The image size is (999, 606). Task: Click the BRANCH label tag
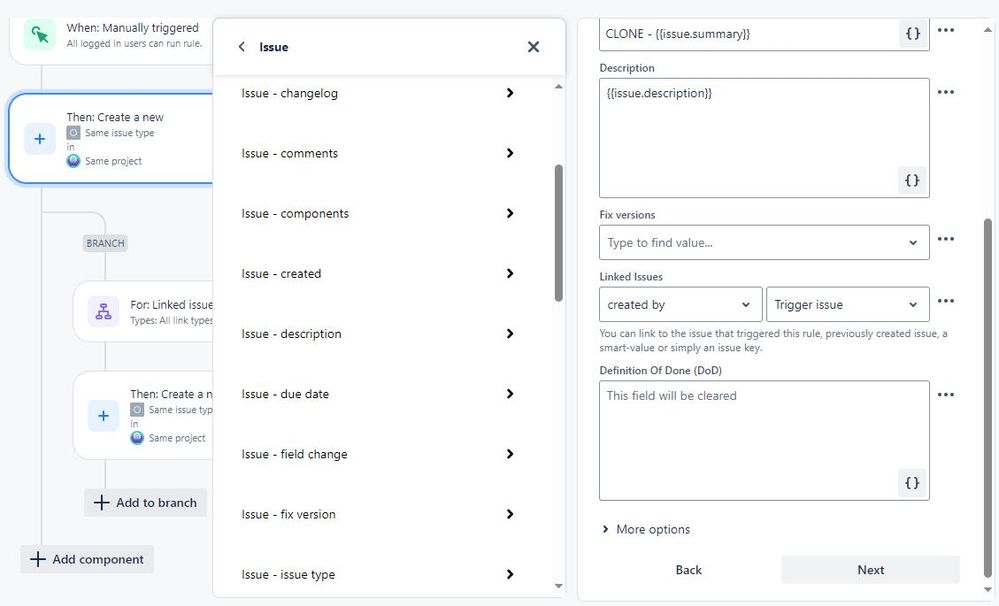[x=106, y=243]
